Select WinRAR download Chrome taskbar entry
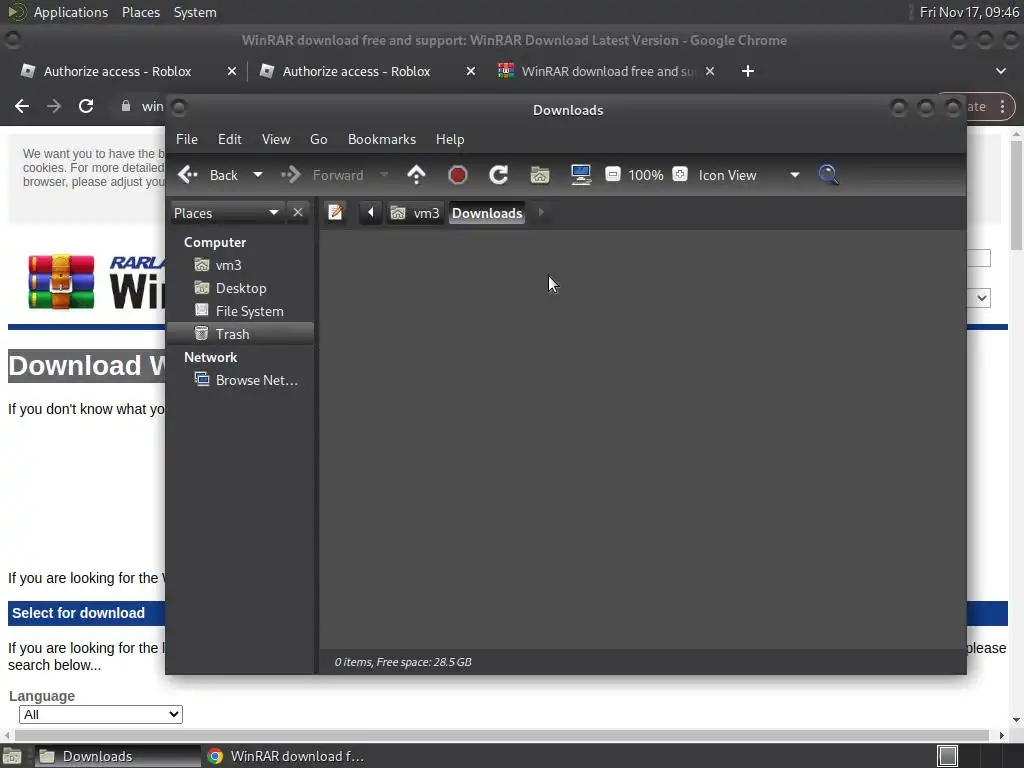This screenshot has height=768, width=1024. point(285,756)
